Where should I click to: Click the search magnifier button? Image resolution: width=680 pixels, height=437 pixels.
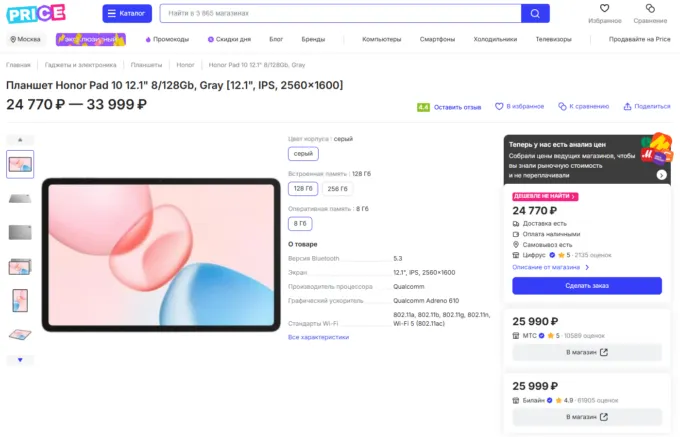tap(535, 13)
